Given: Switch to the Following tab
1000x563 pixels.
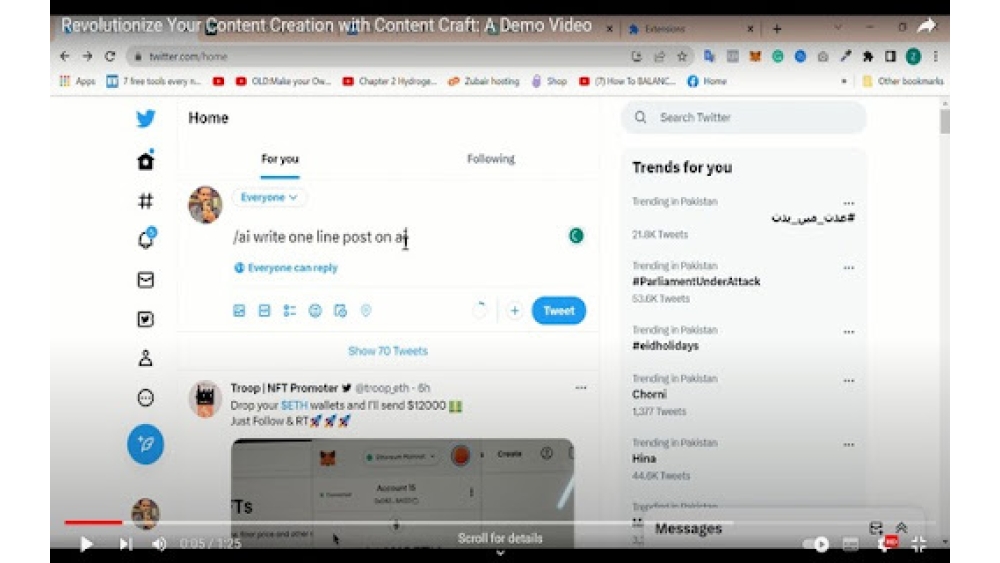Looking at the screenshot, I should point(490,159).
